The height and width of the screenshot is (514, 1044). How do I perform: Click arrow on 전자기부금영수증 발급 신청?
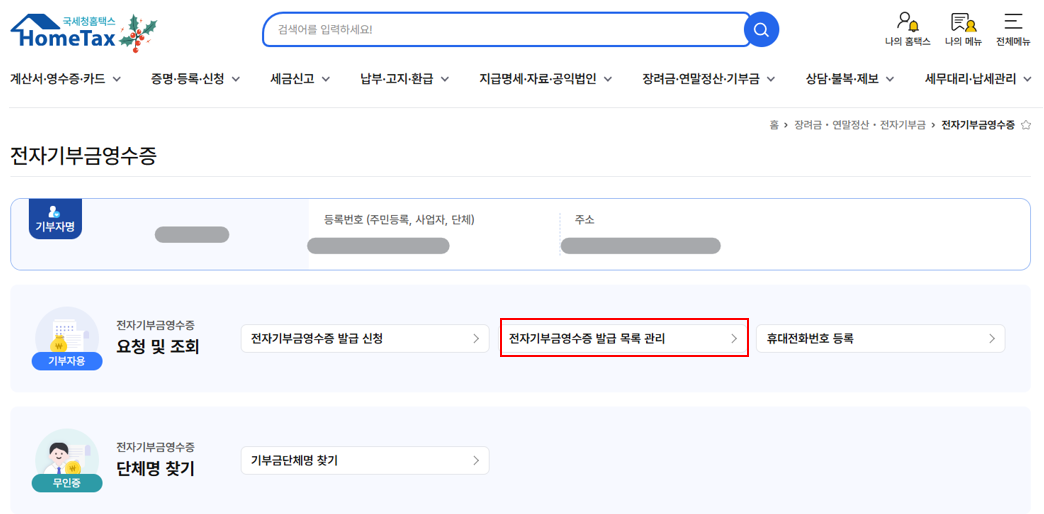pos(476,338)
